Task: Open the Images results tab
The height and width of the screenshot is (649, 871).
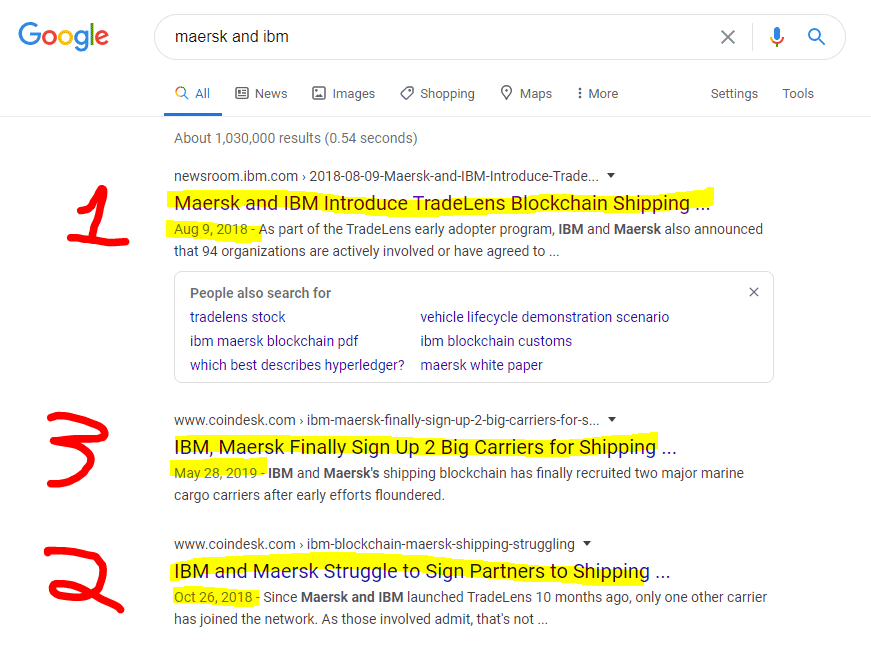Action: [343, 93]
